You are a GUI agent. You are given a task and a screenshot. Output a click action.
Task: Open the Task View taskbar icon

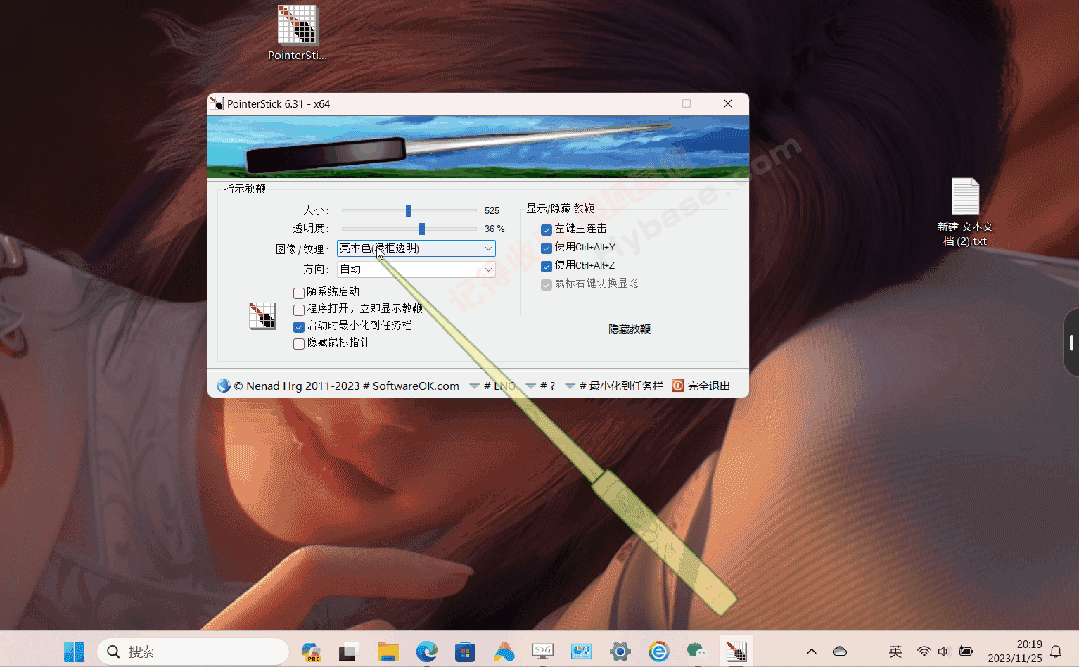coord(350,651)
